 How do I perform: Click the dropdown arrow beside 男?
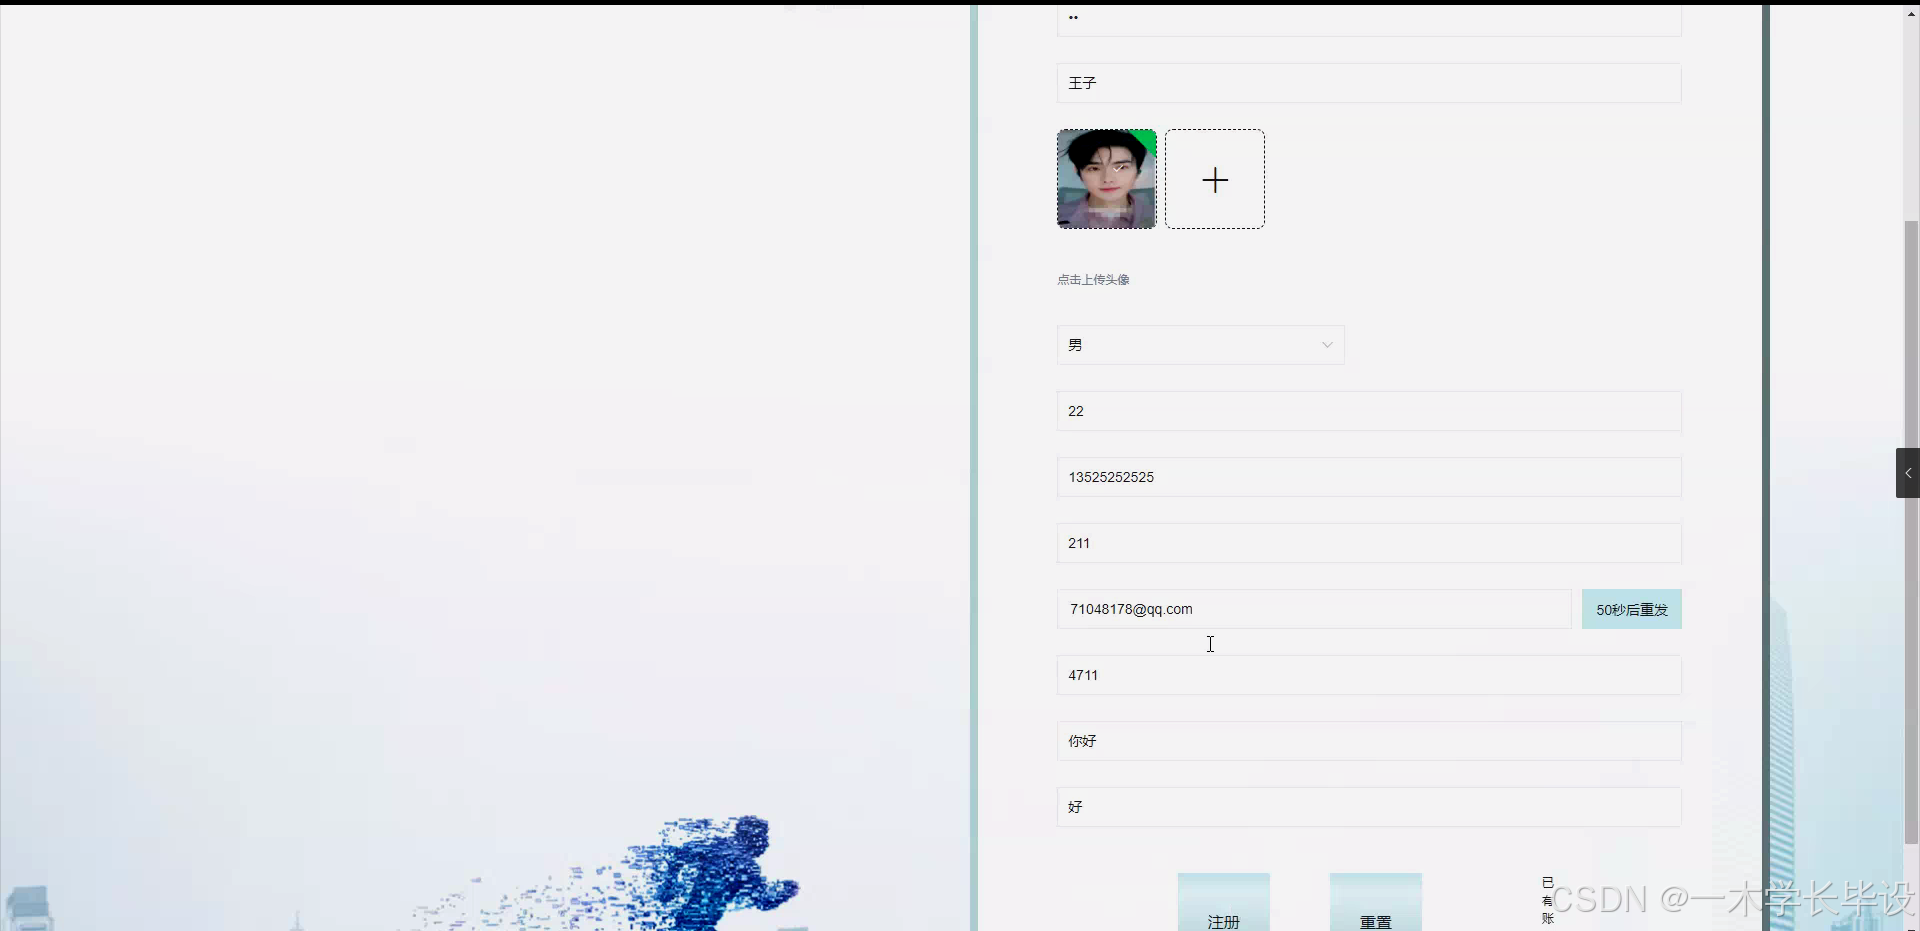pyautogui.click(x=1327, y=344)
